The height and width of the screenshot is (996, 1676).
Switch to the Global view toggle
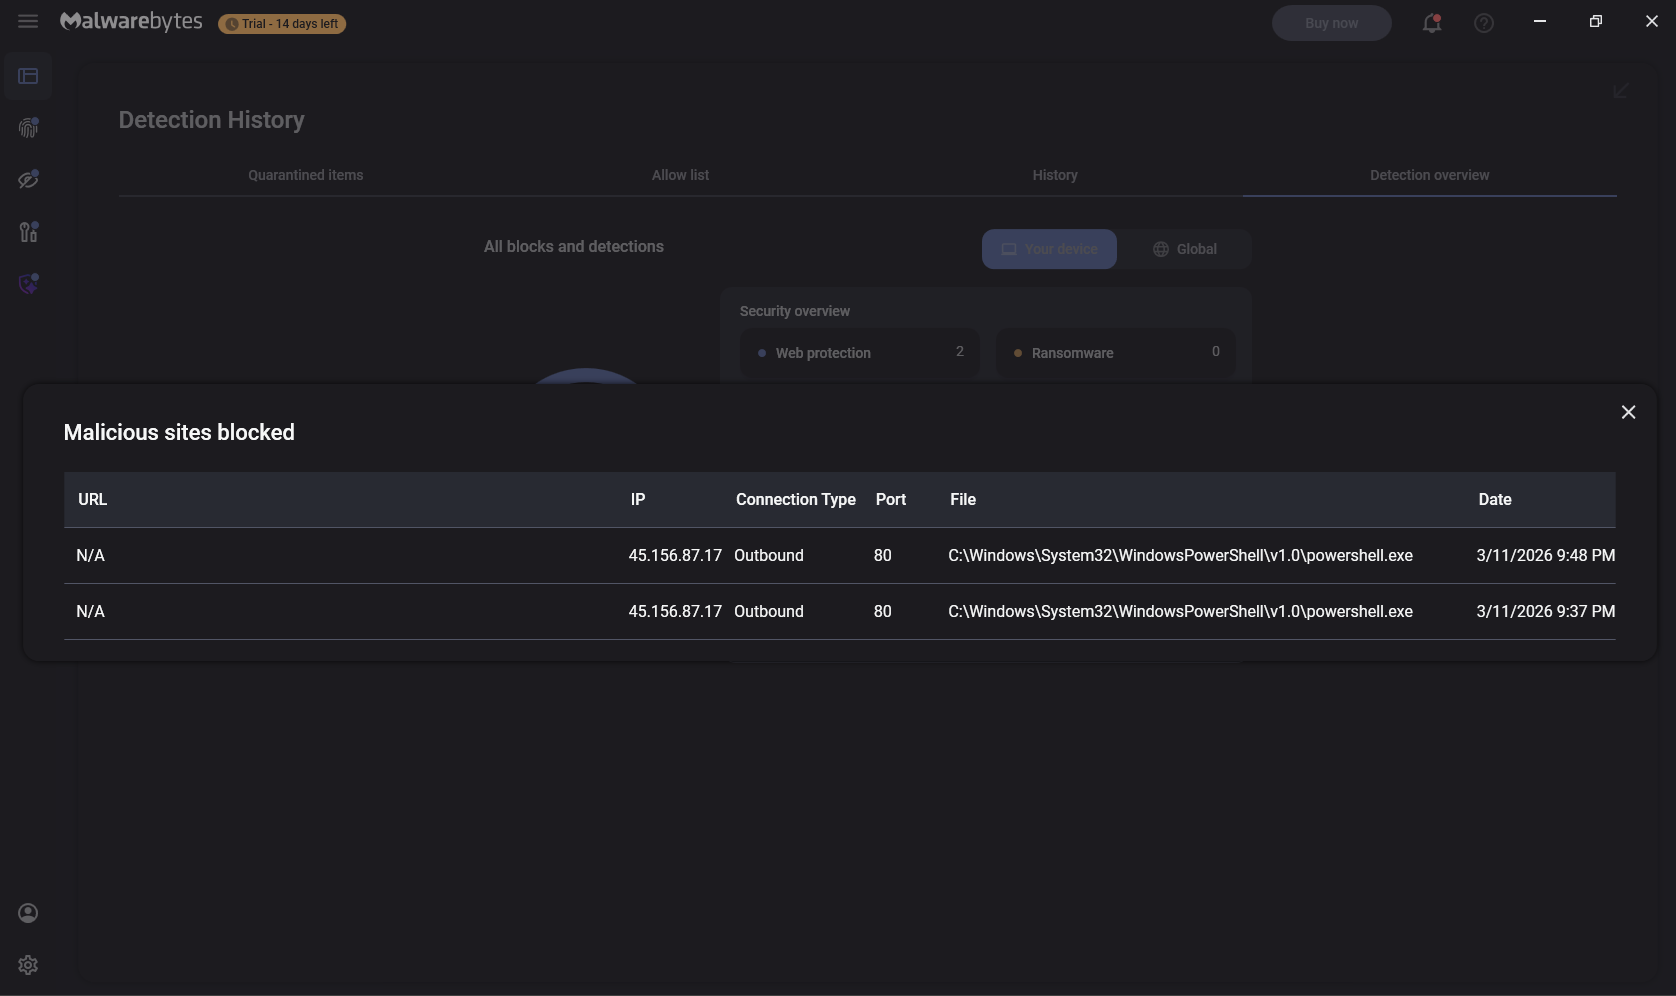coord(1184,249)
